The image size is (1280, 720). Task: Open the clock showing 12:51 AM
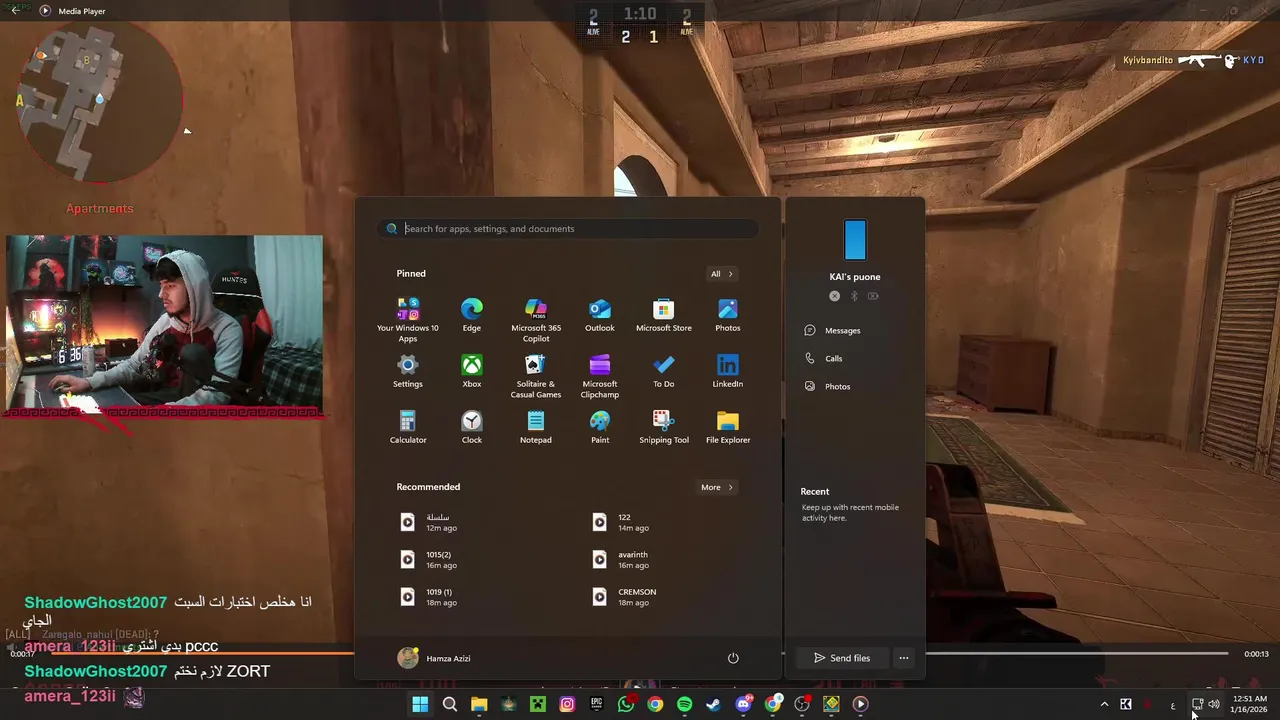click(x=1249, y=704)
